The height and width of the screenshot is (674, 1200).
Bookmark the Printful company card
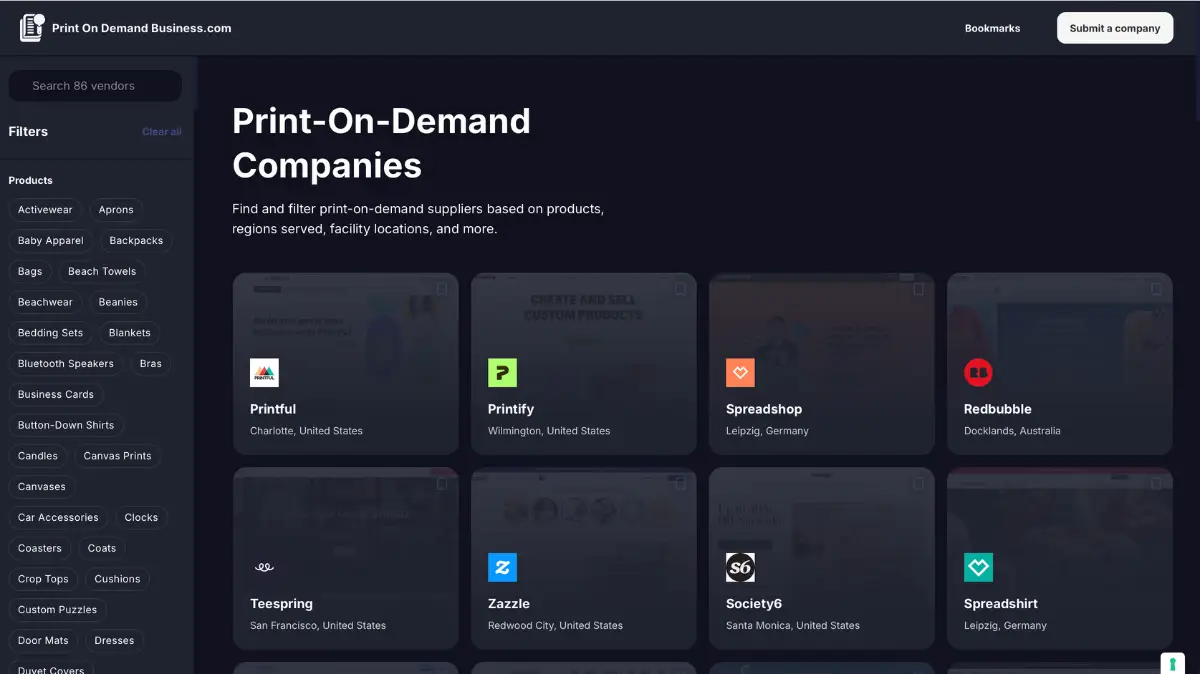pos(442,289)
